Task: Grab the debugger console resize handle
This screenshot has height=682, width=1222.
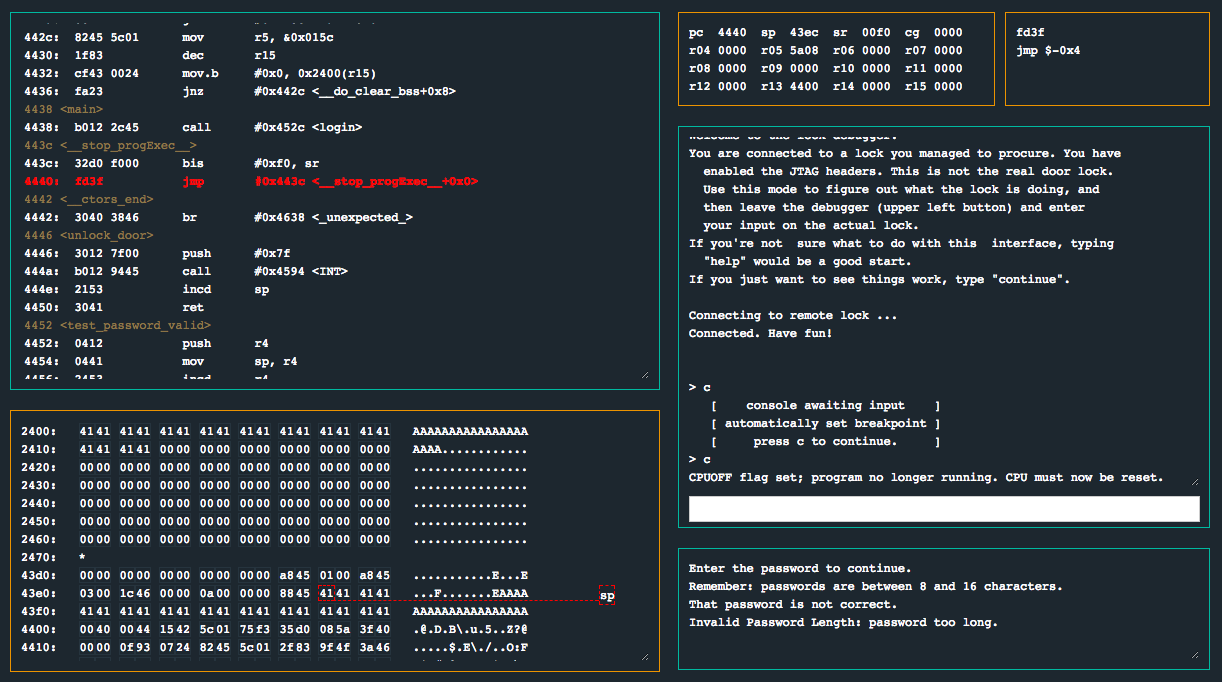Action: tap(1194, 480)
